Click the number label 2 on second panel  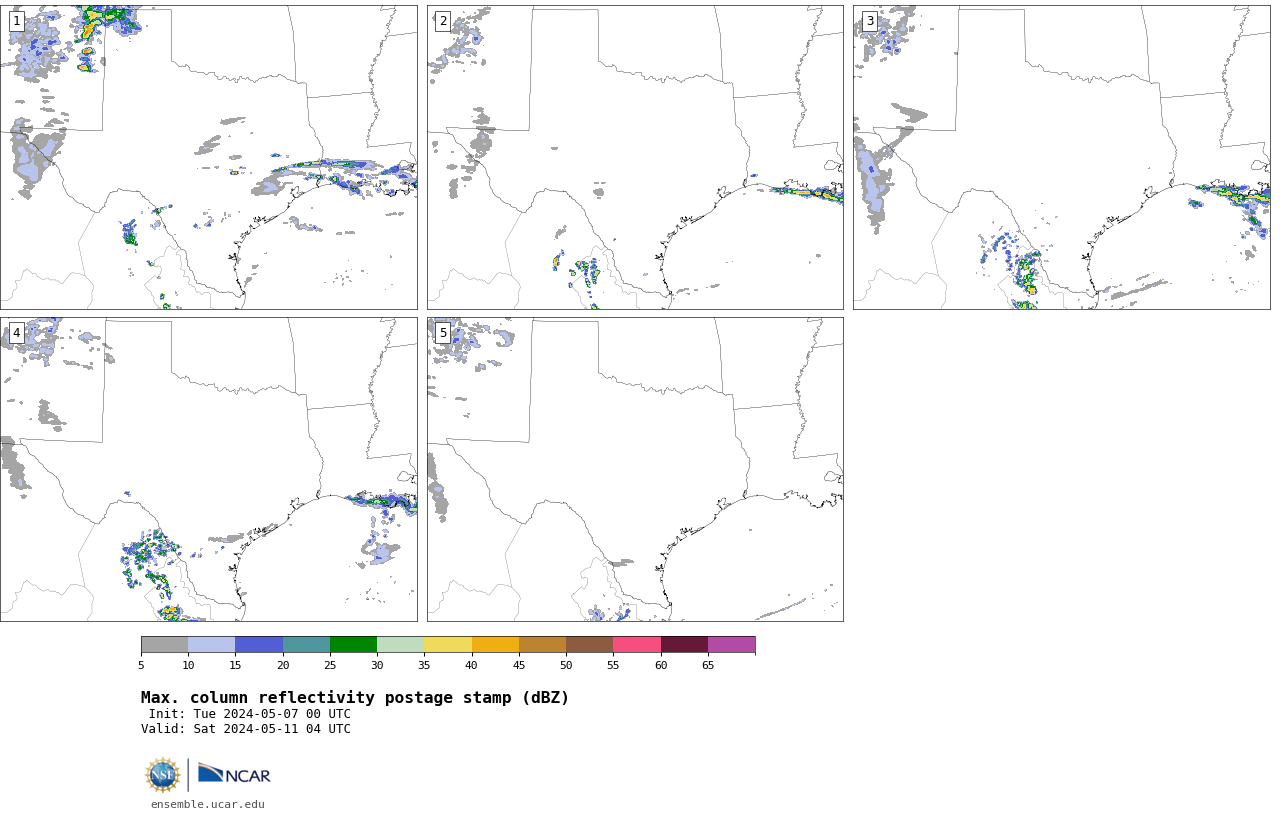(x=443, y=21)
